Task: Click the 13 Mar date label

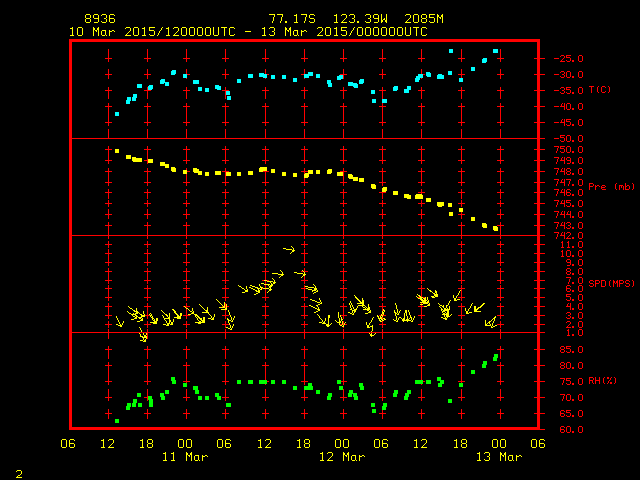Action: click(499, 457)
